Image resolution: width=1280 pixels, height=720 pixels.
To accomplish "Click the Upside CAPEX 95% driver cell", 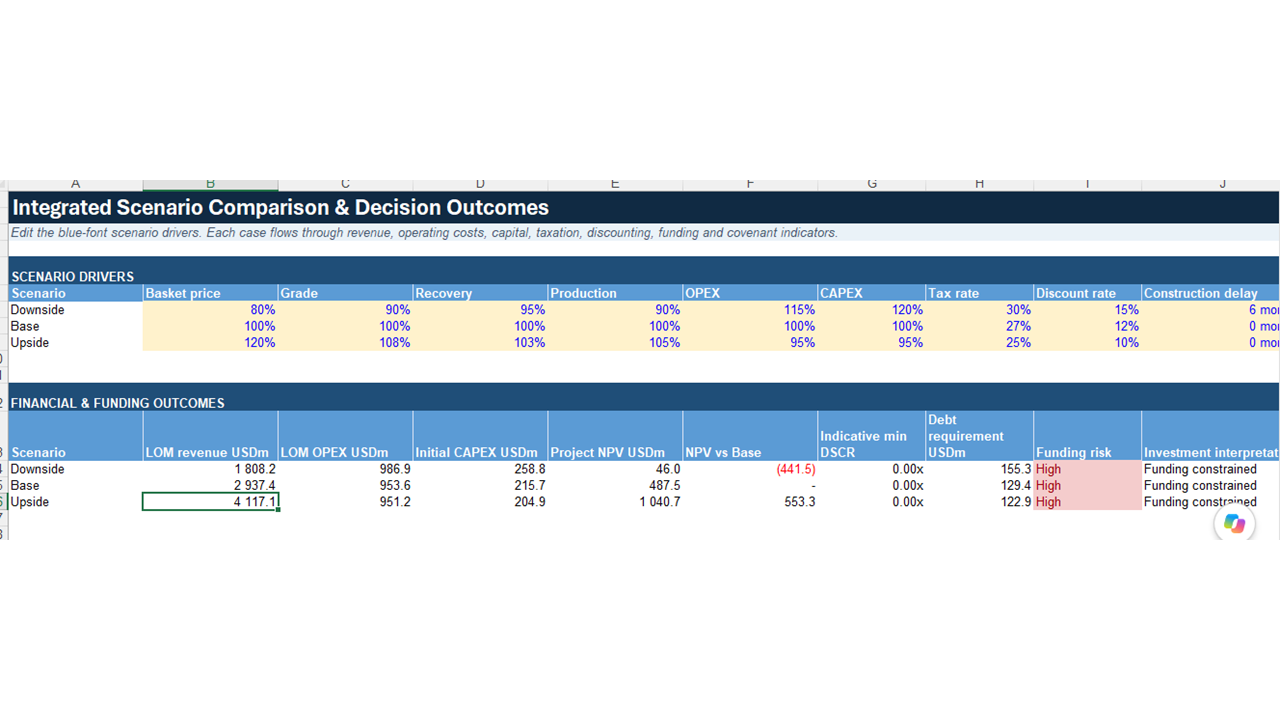I will pyautogui.click(x=872, y=343).
